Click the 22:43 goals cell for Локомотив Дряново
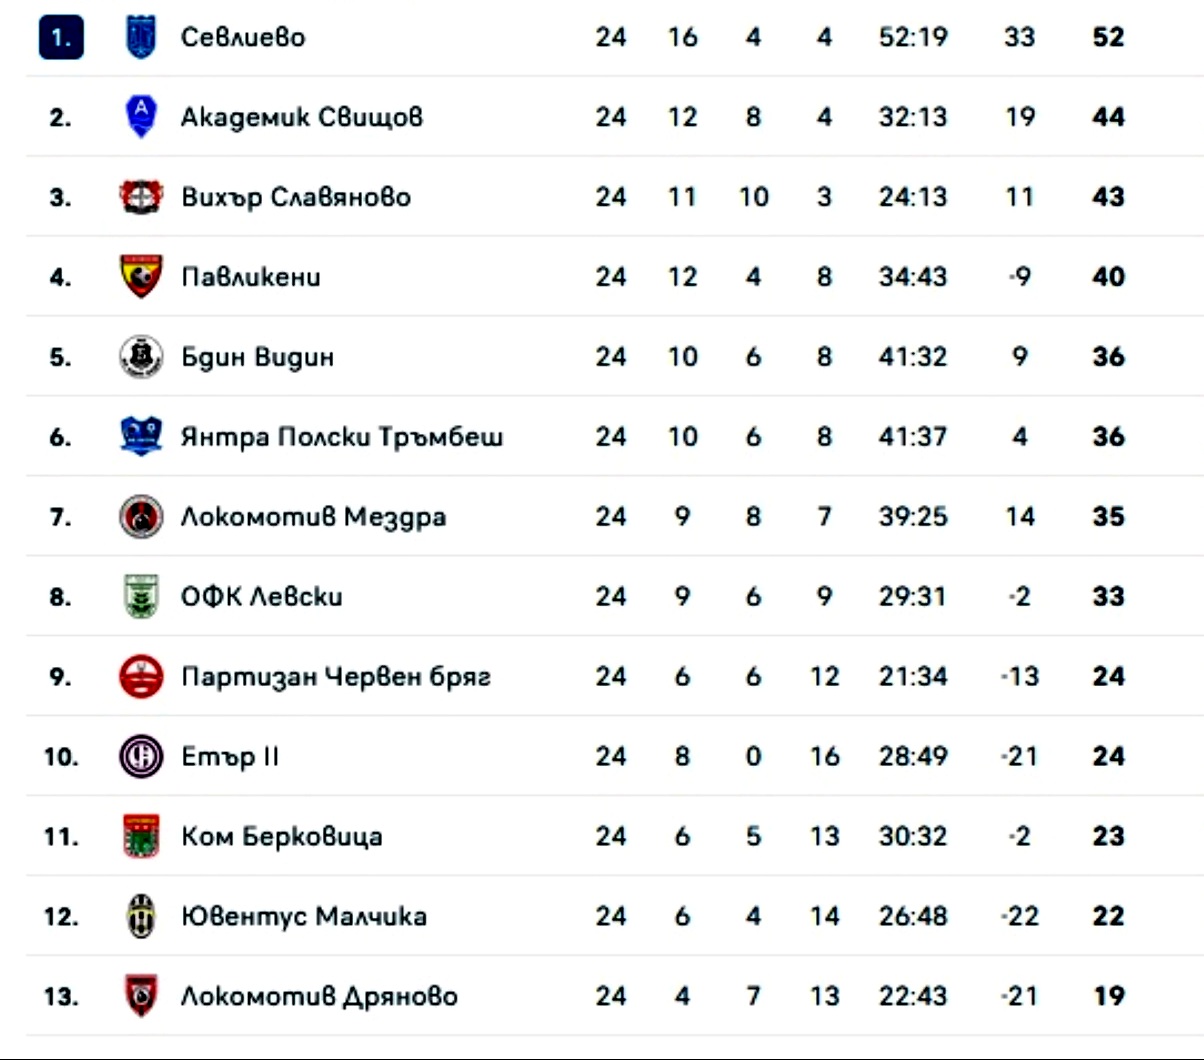The width and height of the screenshot is (1204, 1060). tap(913, 996)
